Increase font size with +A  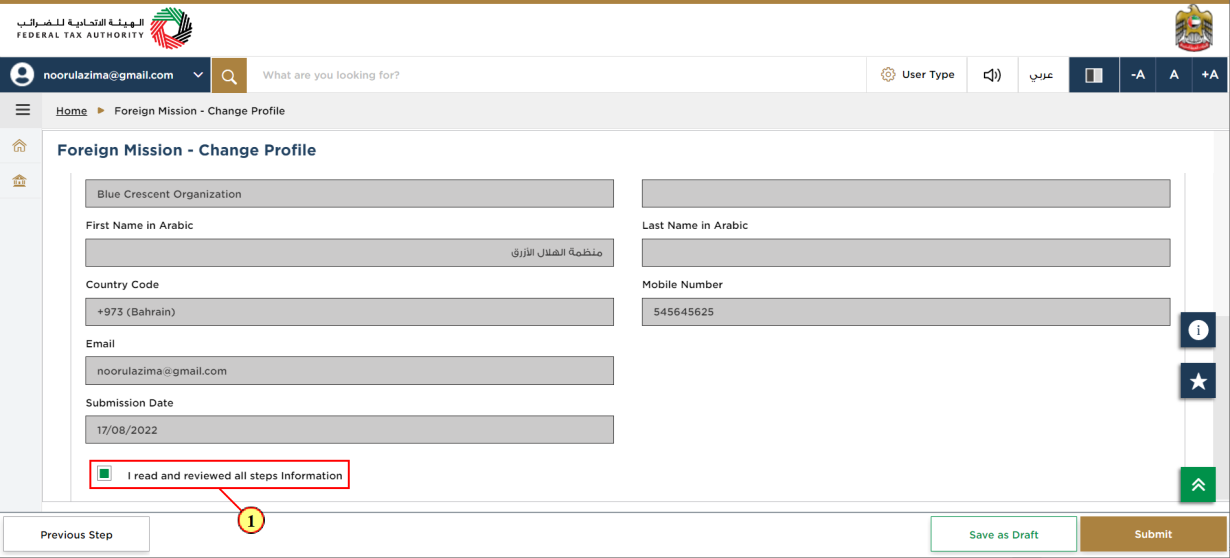point(1210,75)
